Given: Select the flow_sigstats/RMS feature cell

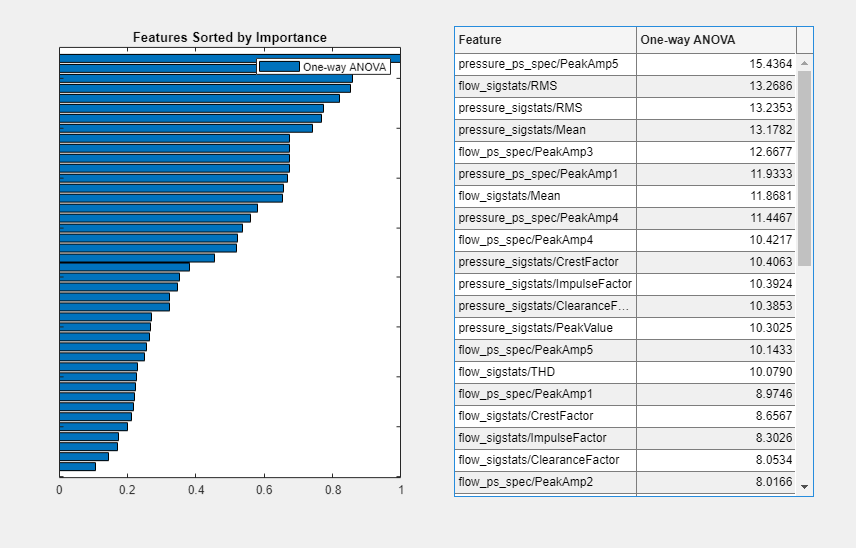Looking at the screenshot, I should [x=545, y=86].
